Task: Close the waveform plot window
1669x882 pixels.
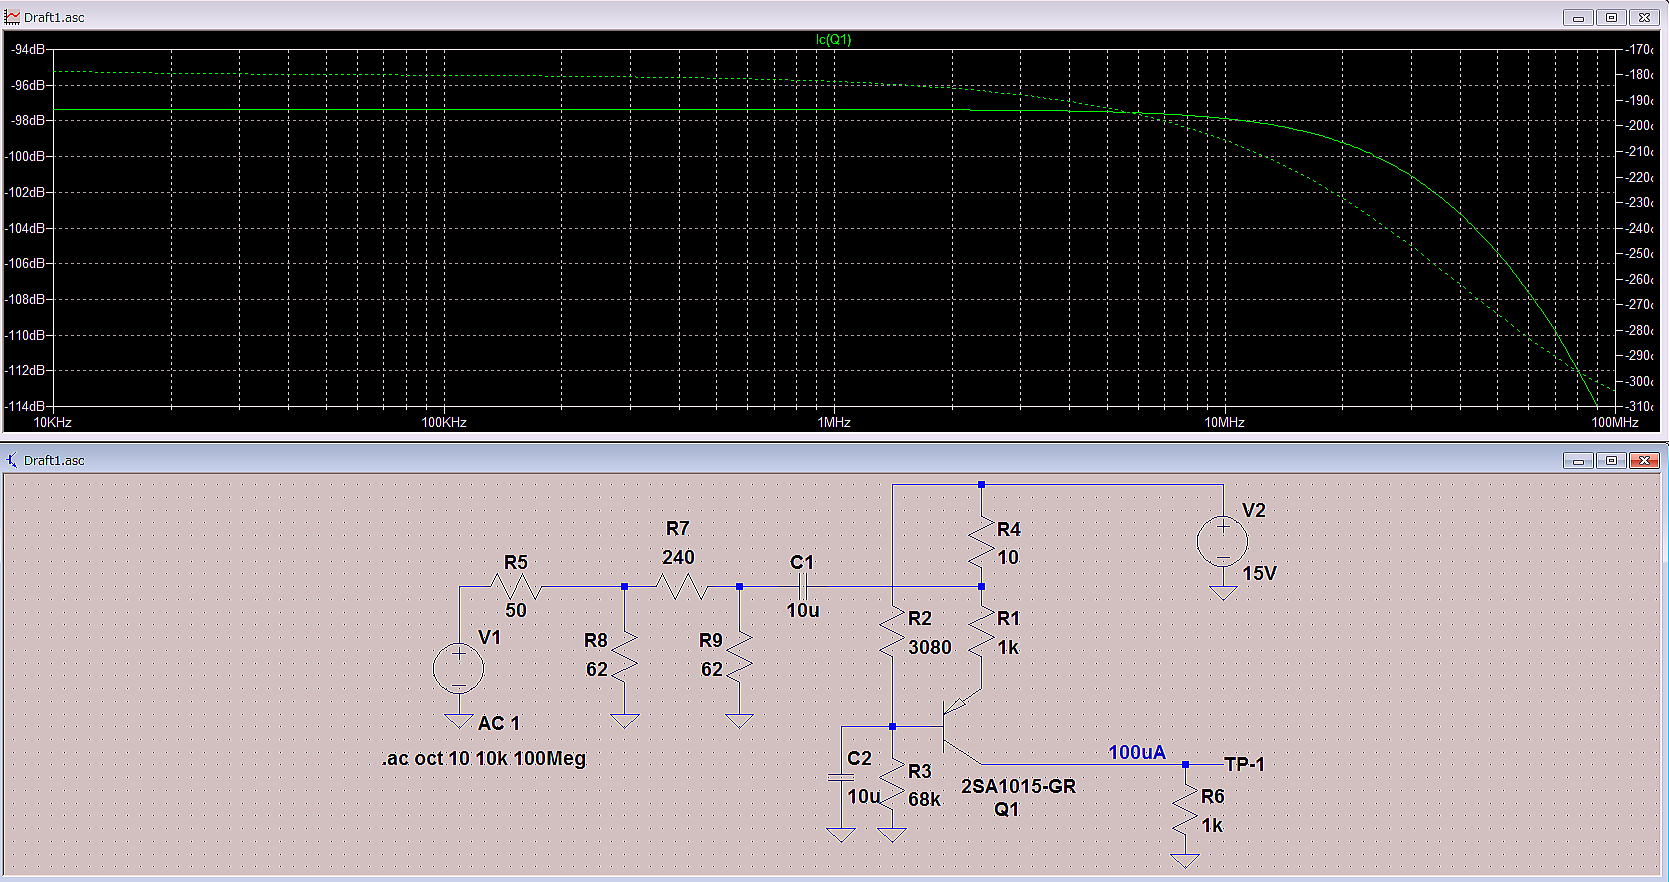Action: pyautogui.click(x=1644, y=17)
